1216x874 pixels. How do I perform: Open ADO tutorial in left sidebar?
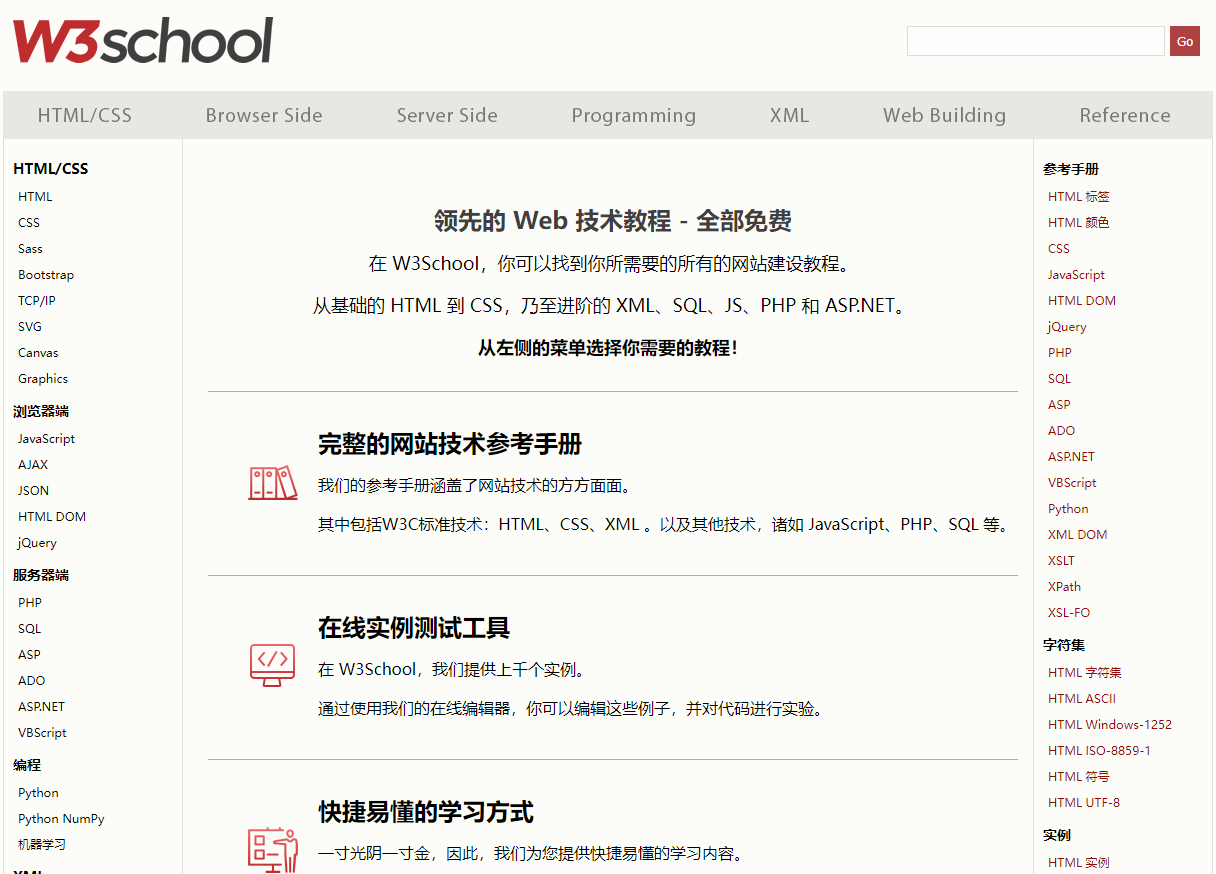(x=31, y=681)
